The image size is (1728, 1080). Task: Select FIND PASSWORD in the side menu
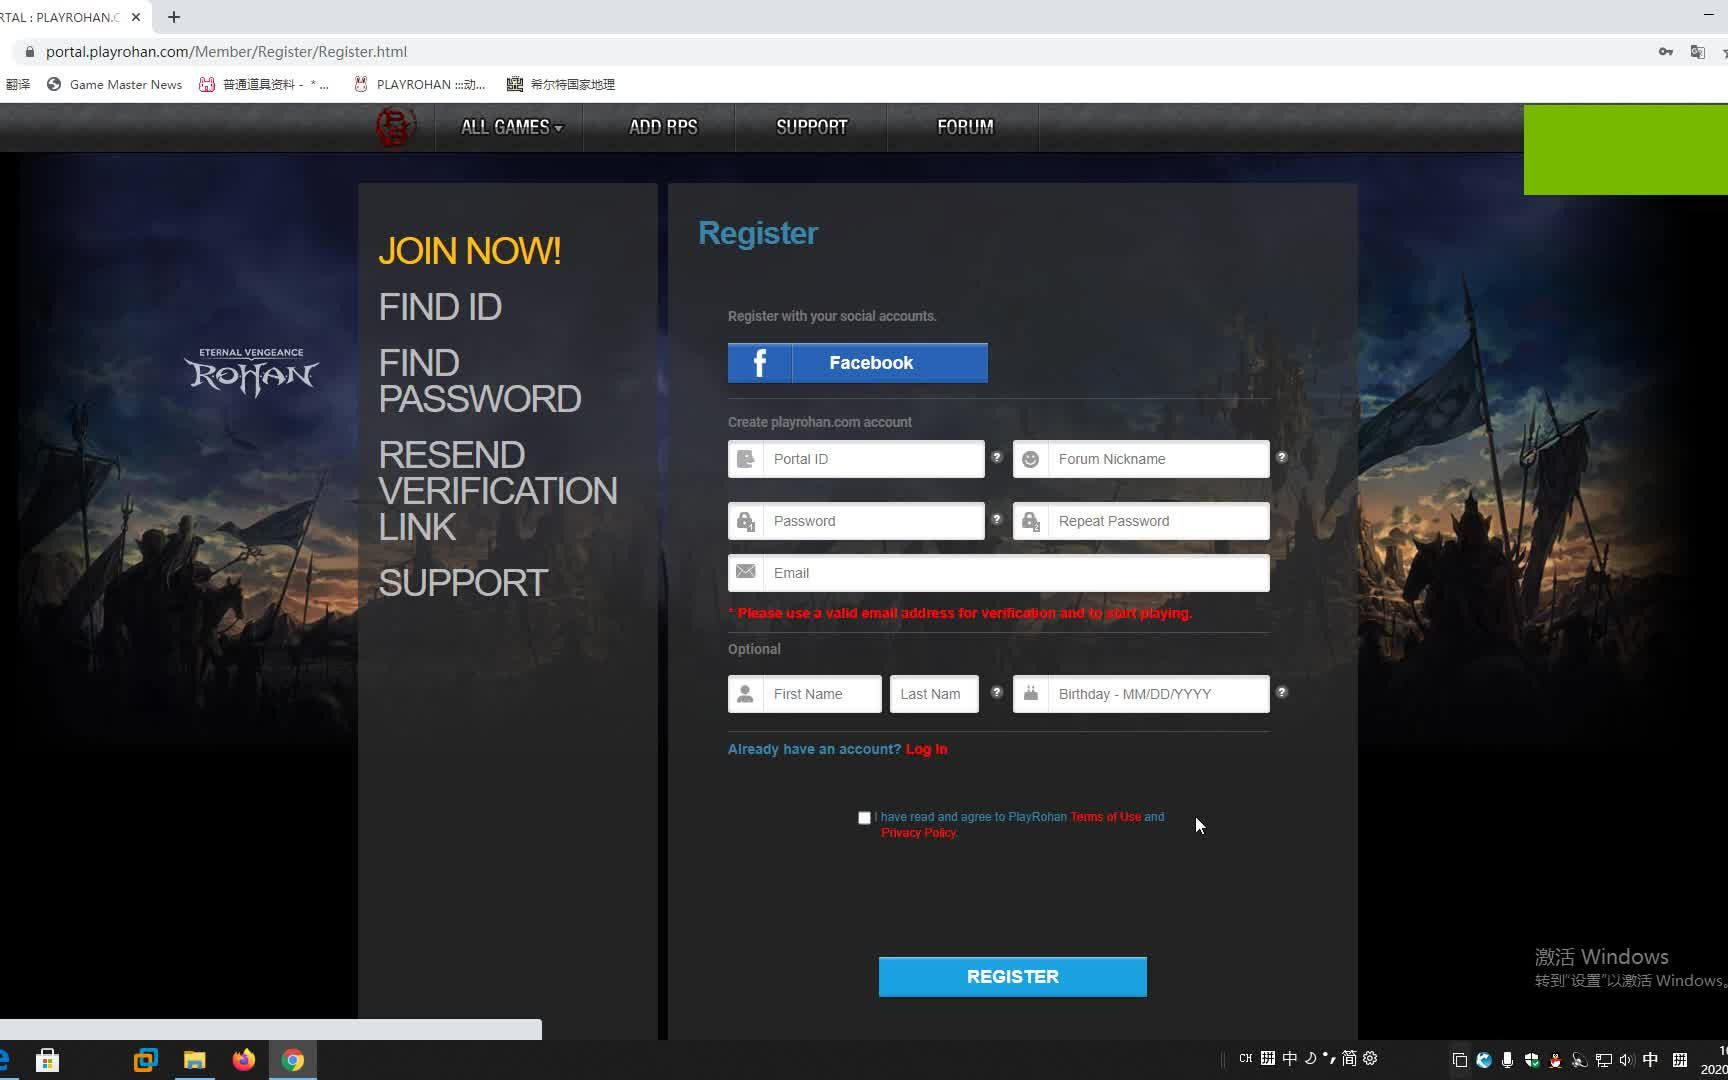tap(480, 381)
